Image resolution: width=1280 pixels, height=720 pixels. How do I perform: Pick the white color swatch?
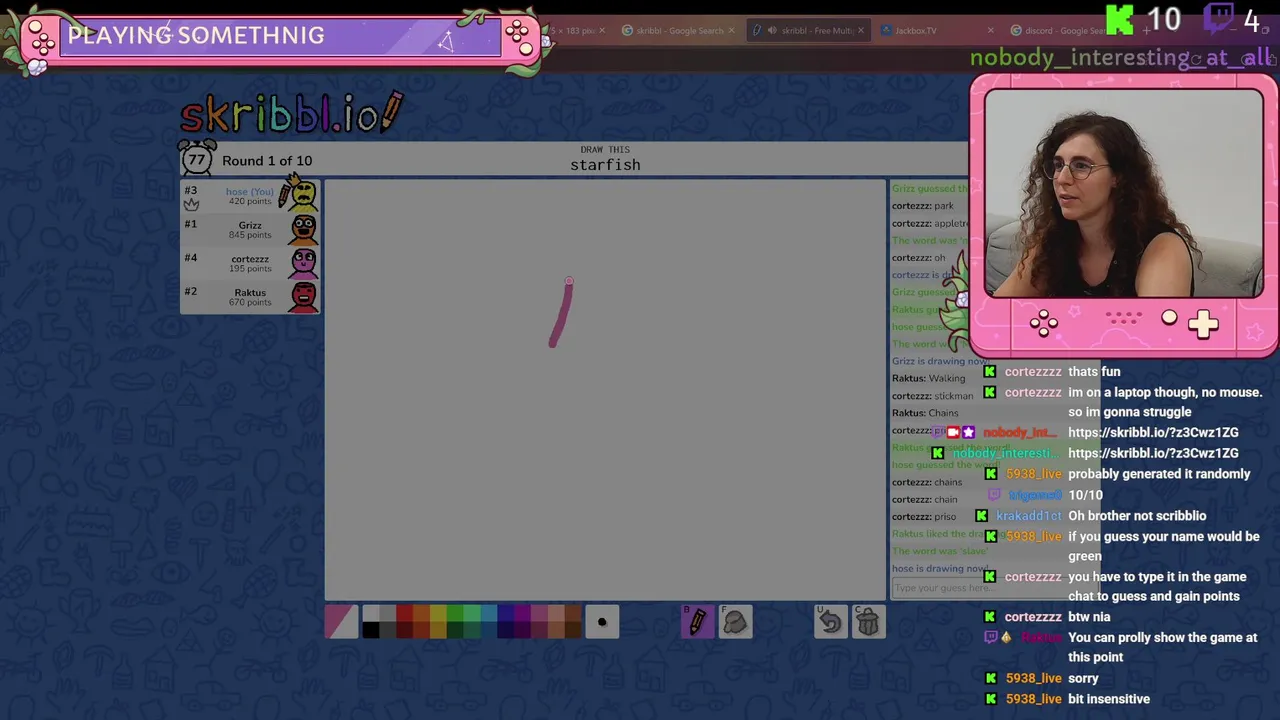click(x=371, y=613)
